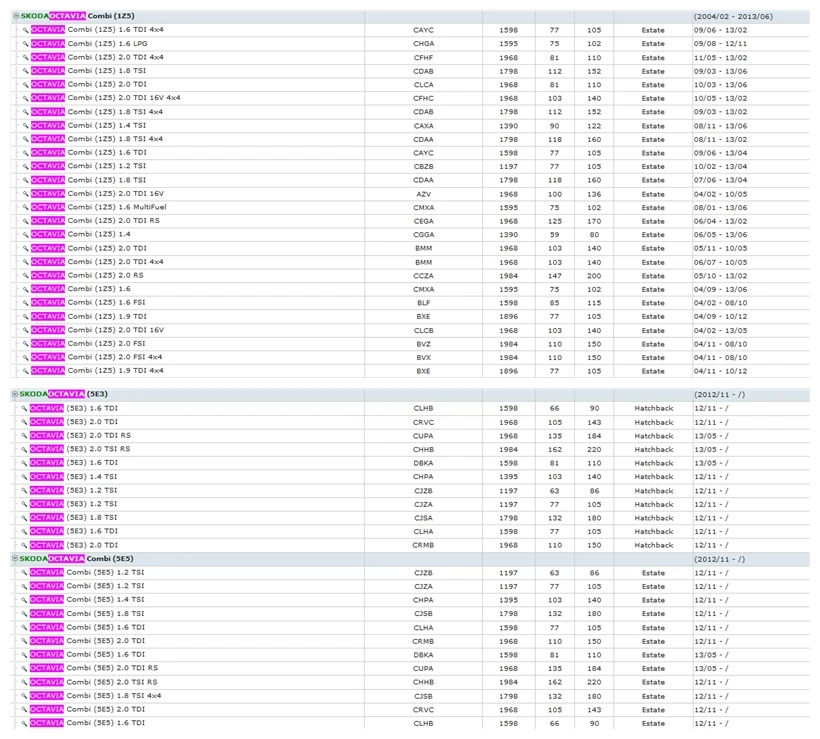Viewport: 820px width, 739px height.
Task: Click engine code CCZA
Action: [x=423, y=276]
